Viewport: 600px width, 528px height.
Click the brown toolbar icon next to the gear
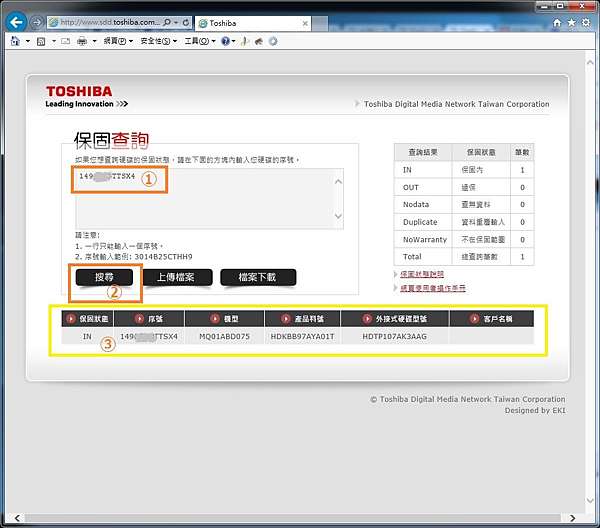point(259,41)
